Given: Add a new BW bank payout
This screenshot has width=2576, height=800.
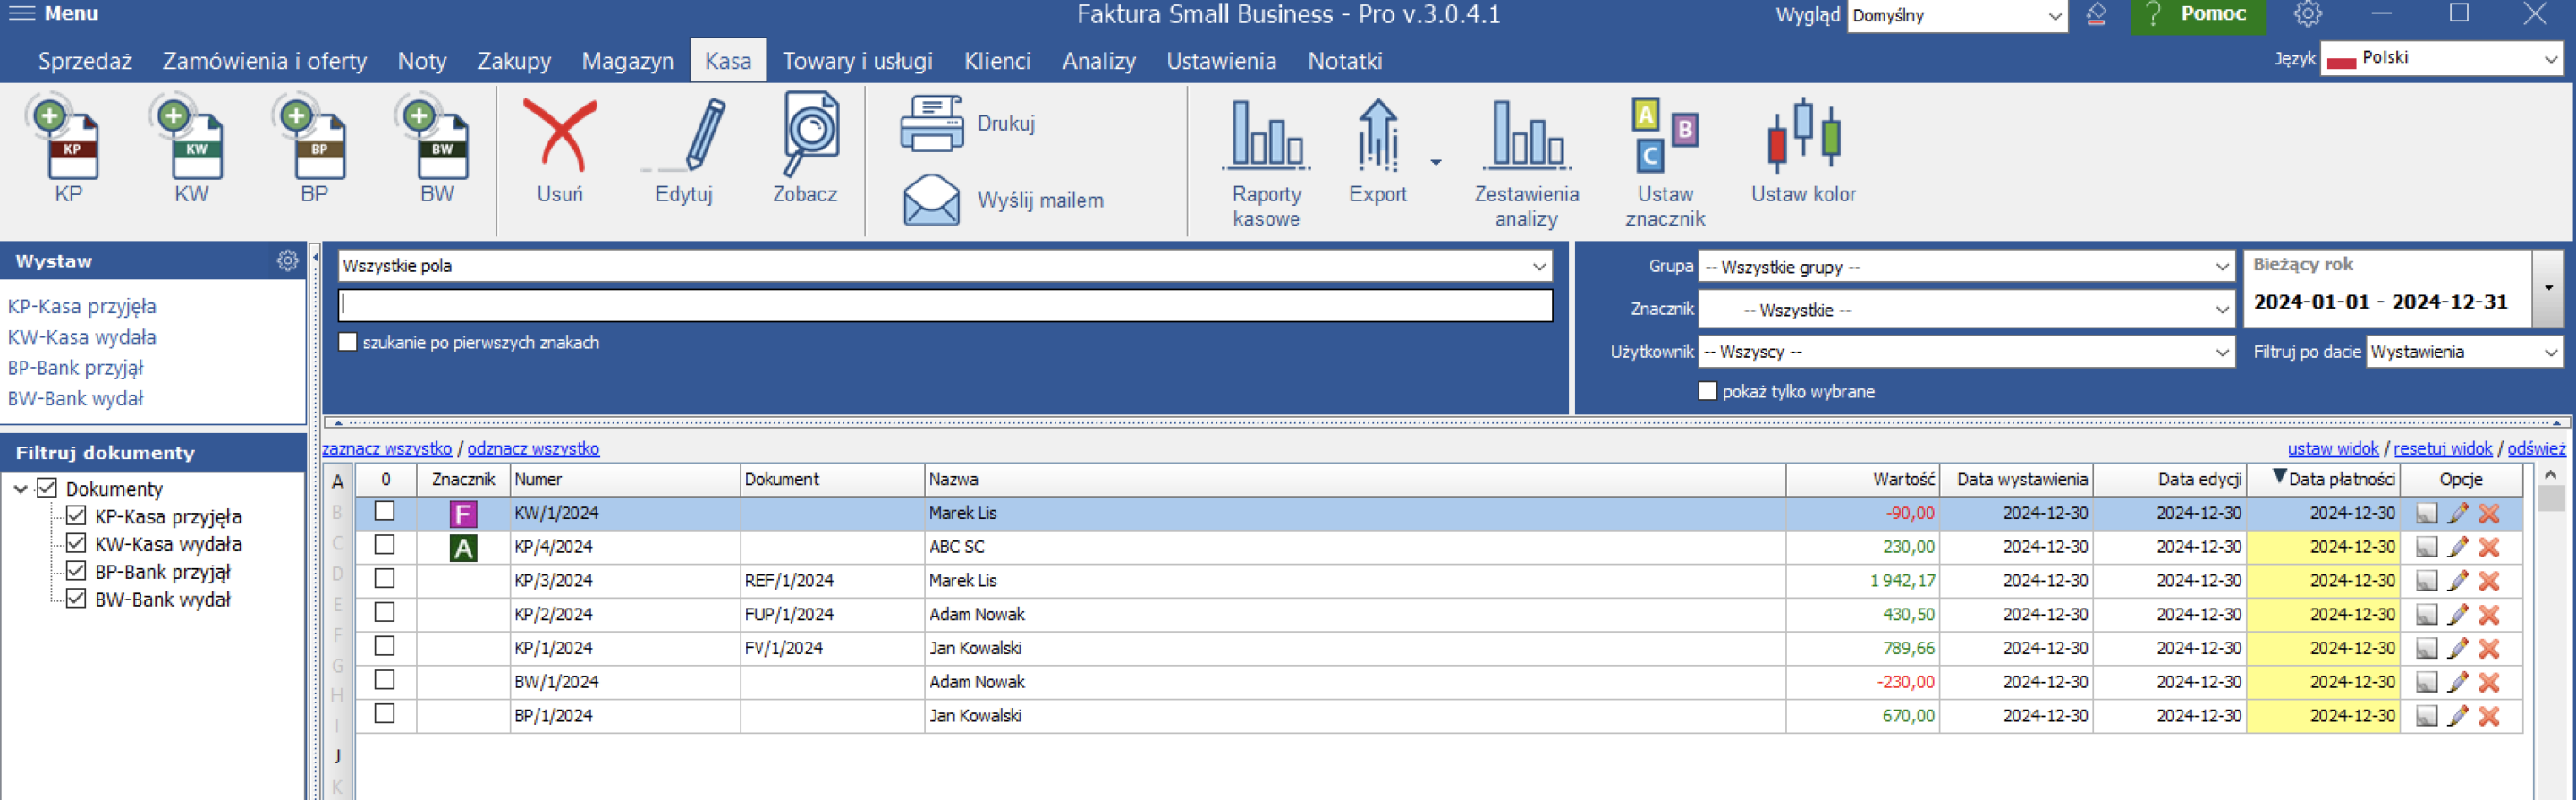Looking at the screenshot, I should (436, 148).
